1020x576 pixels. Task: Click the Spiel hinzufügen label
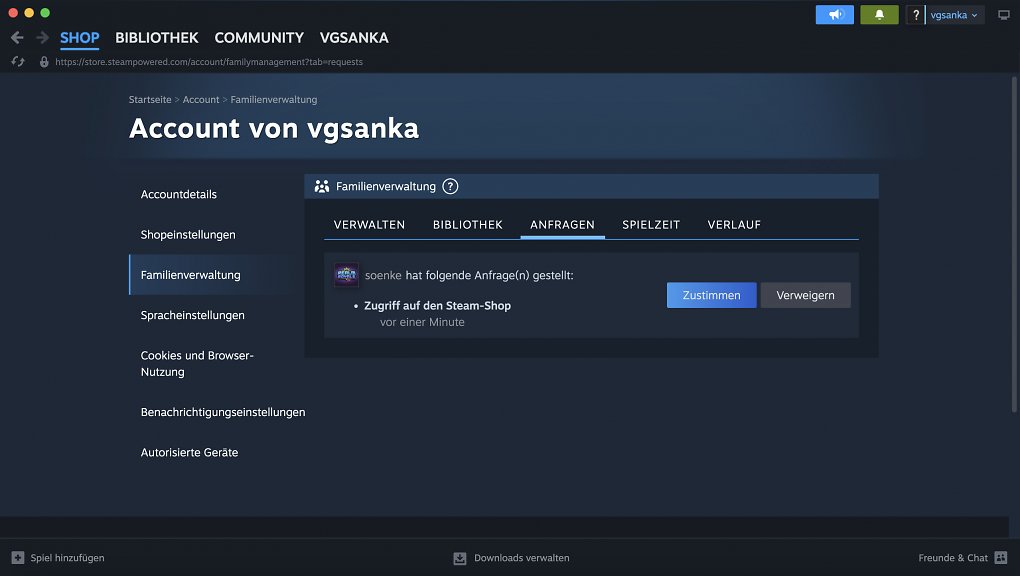coord(67,558)
